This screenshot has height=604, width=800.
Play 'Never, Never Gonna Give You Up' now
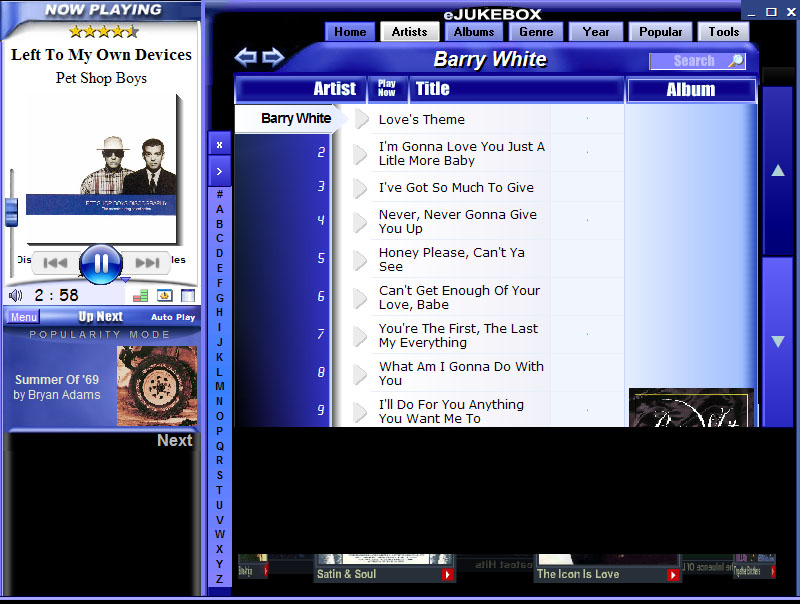[x=361, y=221]
